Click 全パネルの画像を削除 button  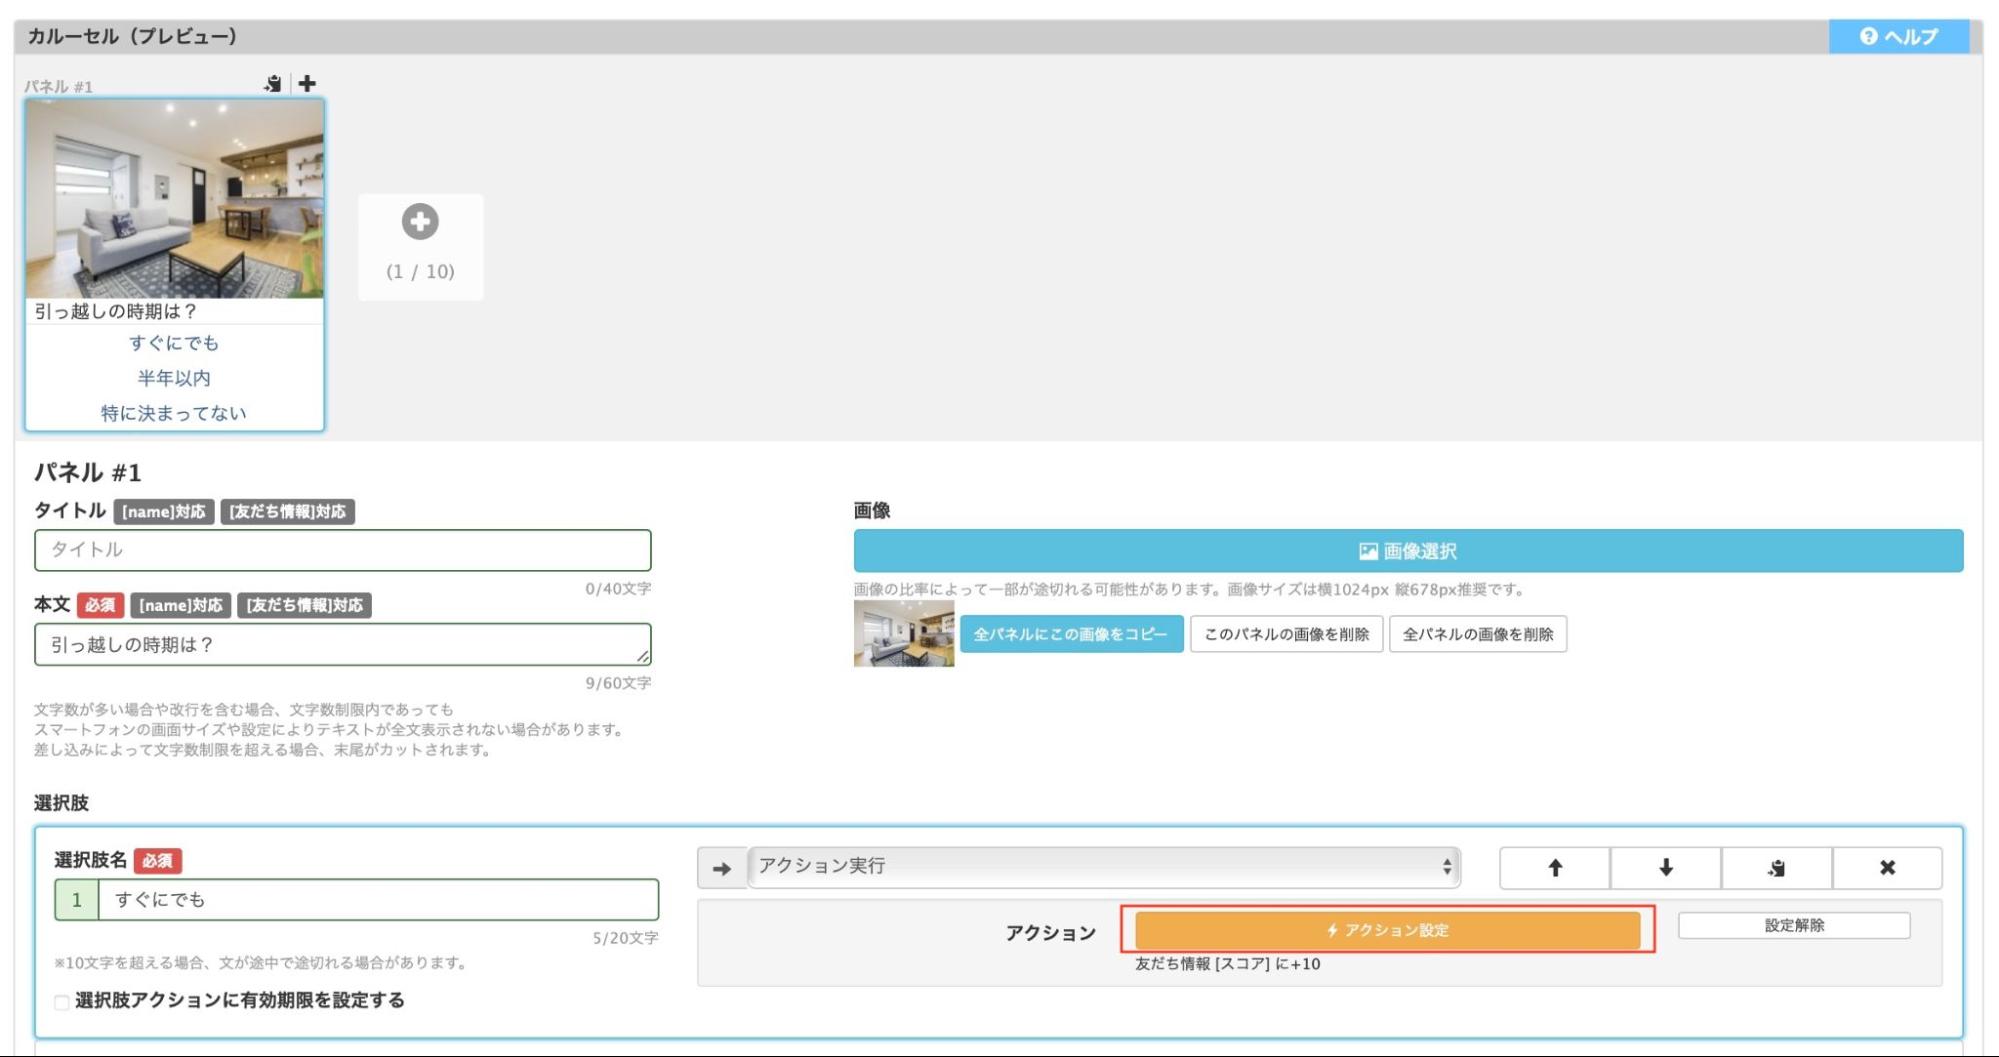click(1477, 634)
